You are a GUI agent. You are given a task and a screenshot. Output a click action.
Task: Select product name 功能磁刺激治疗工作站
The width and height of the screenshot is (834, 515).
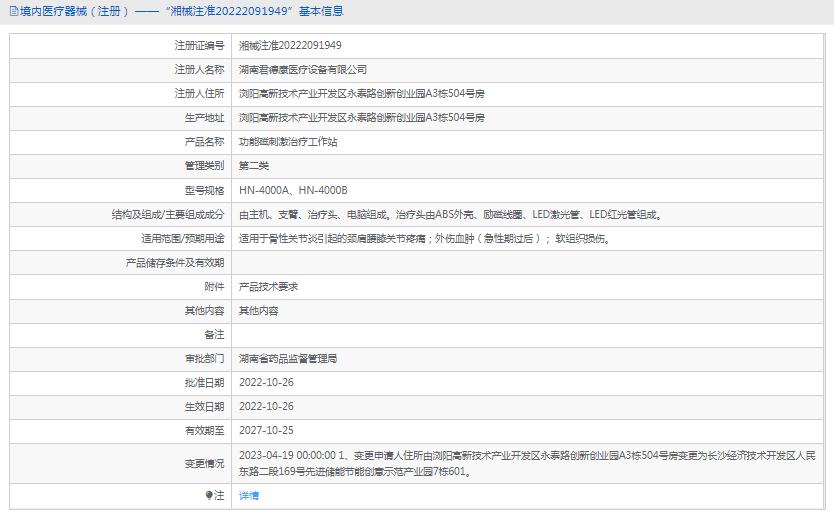[x=288, y=142]
